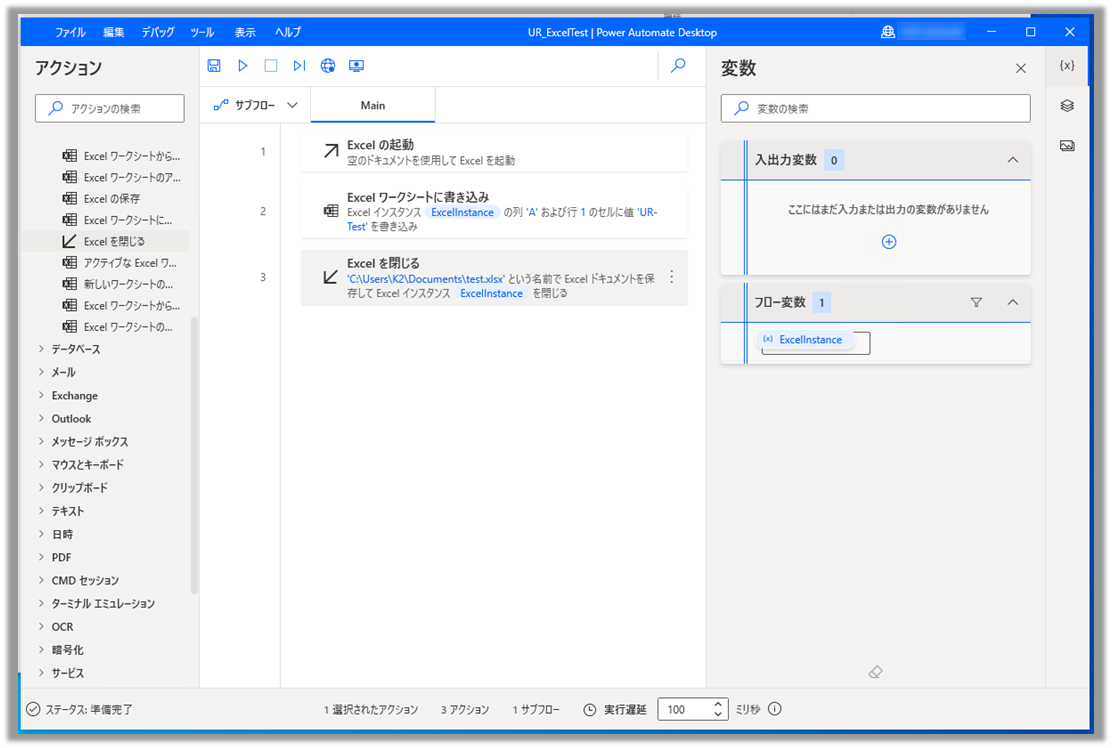Toggle the variables {x} pane icon
This screenshot has height=748, width=1112.
coord(1067,65)
